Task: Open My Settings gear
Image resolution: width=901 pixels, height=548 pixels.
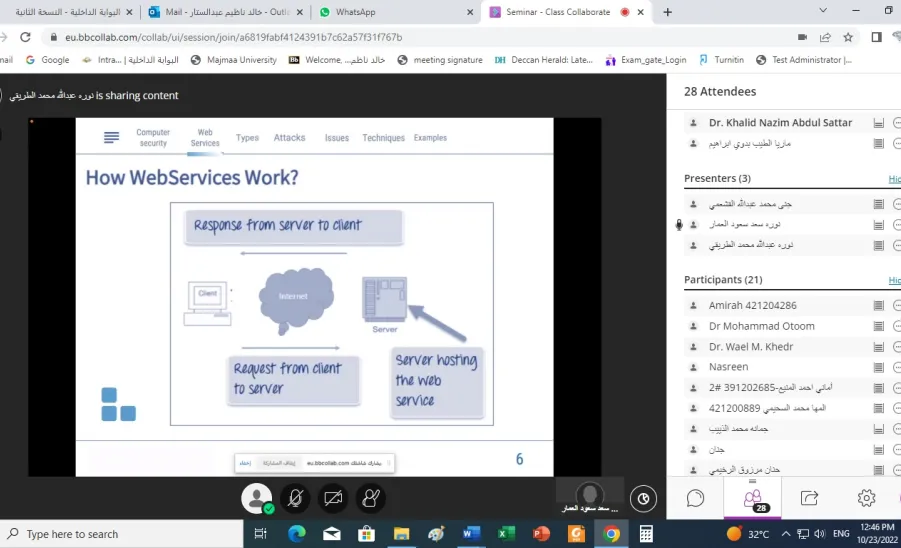Action: click(x=866, y=498)
